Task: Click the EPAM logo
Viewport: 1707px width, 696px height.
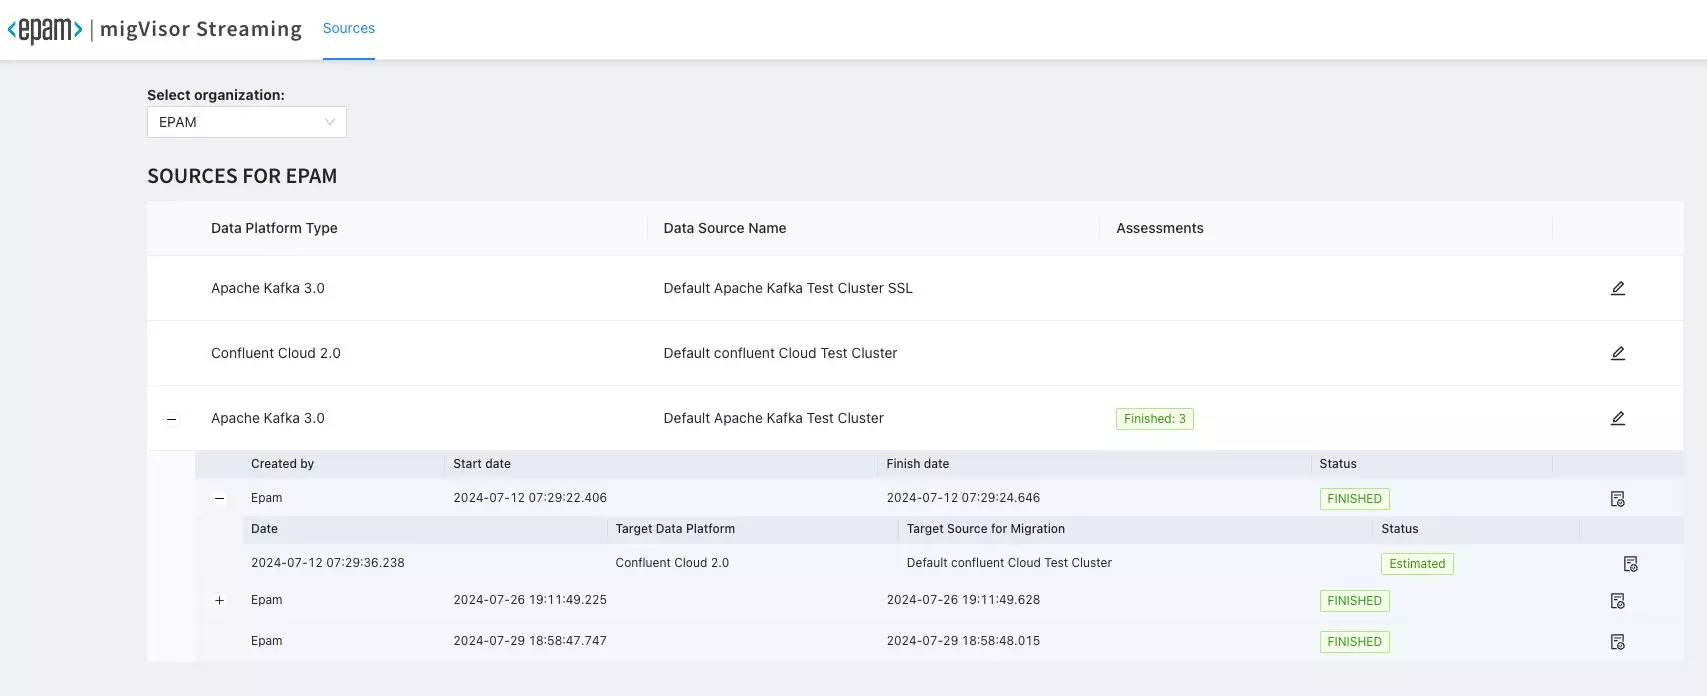Action: (45, 29)
